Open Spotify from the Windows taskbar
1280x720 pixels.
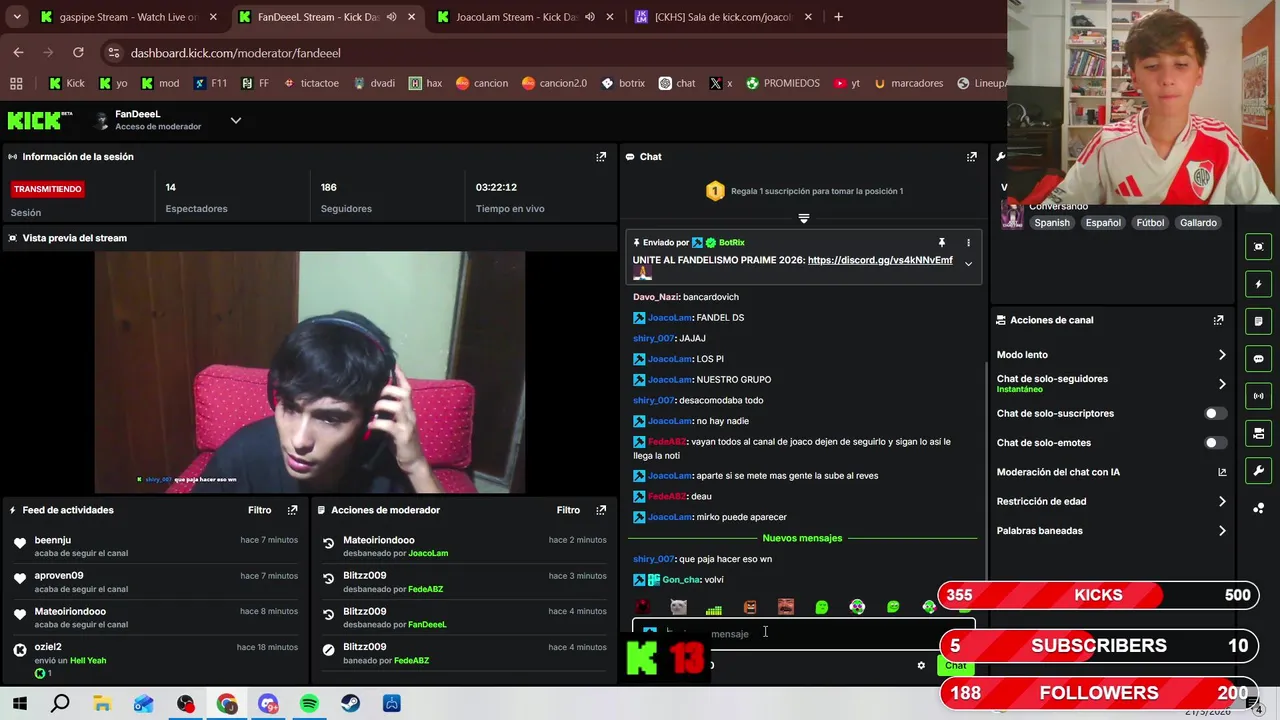tap(309, 704)
